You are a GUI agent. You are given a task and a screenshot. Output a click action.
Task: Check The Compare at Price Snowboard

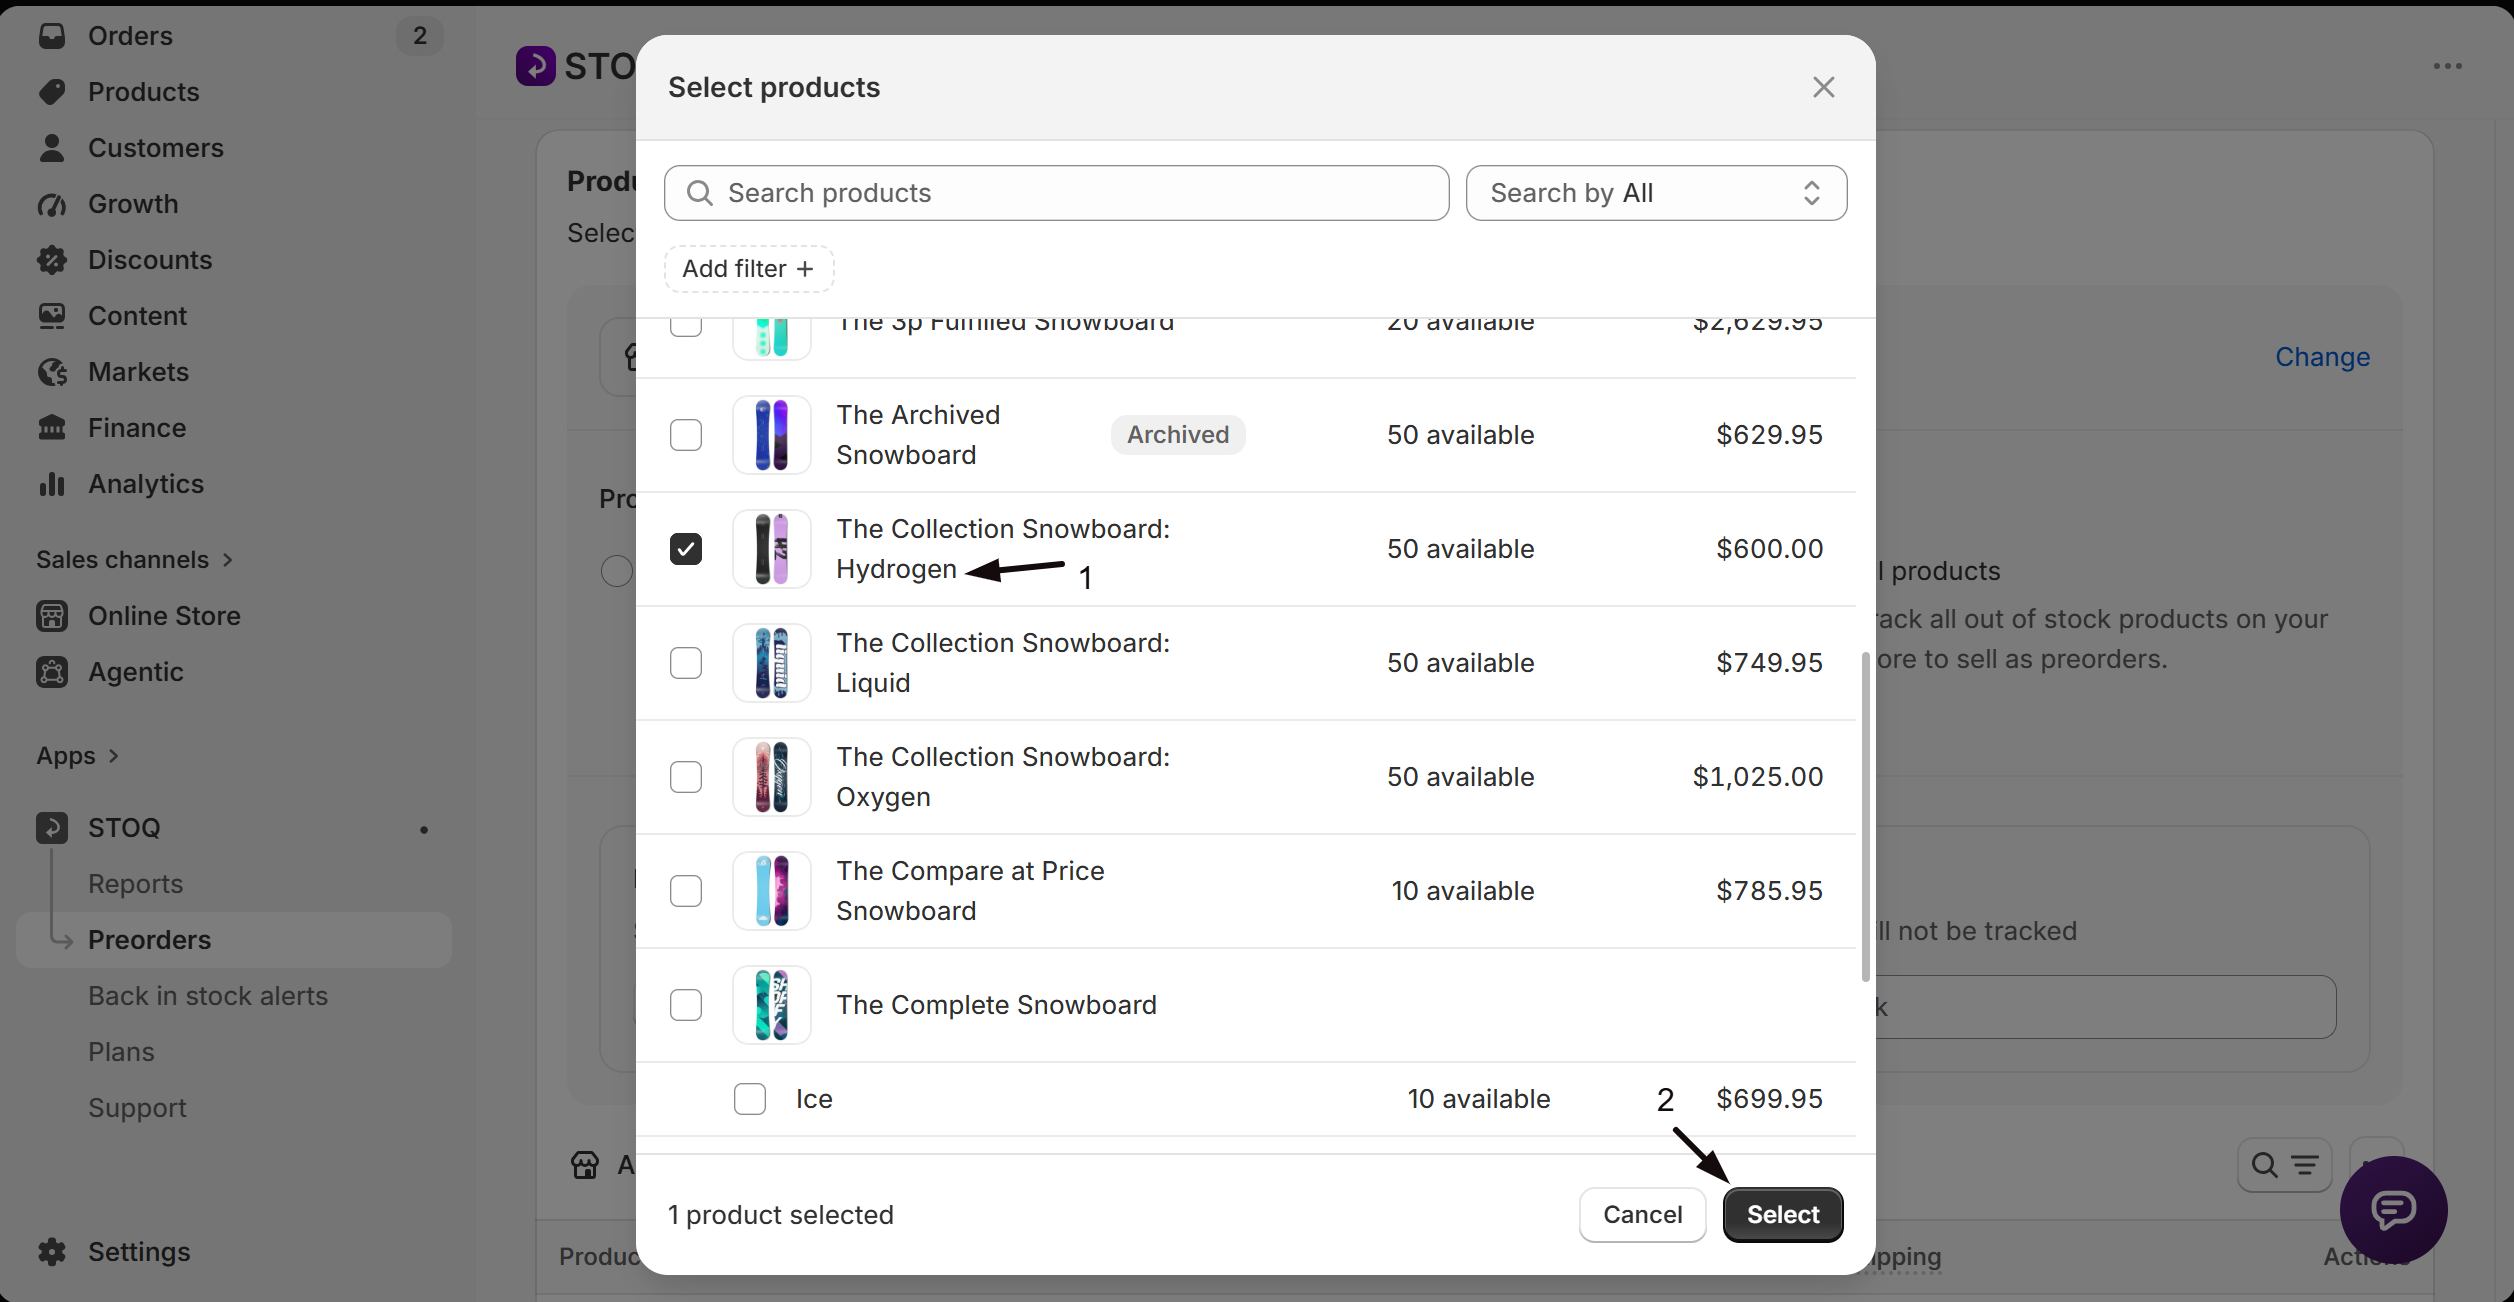(686, 891)
